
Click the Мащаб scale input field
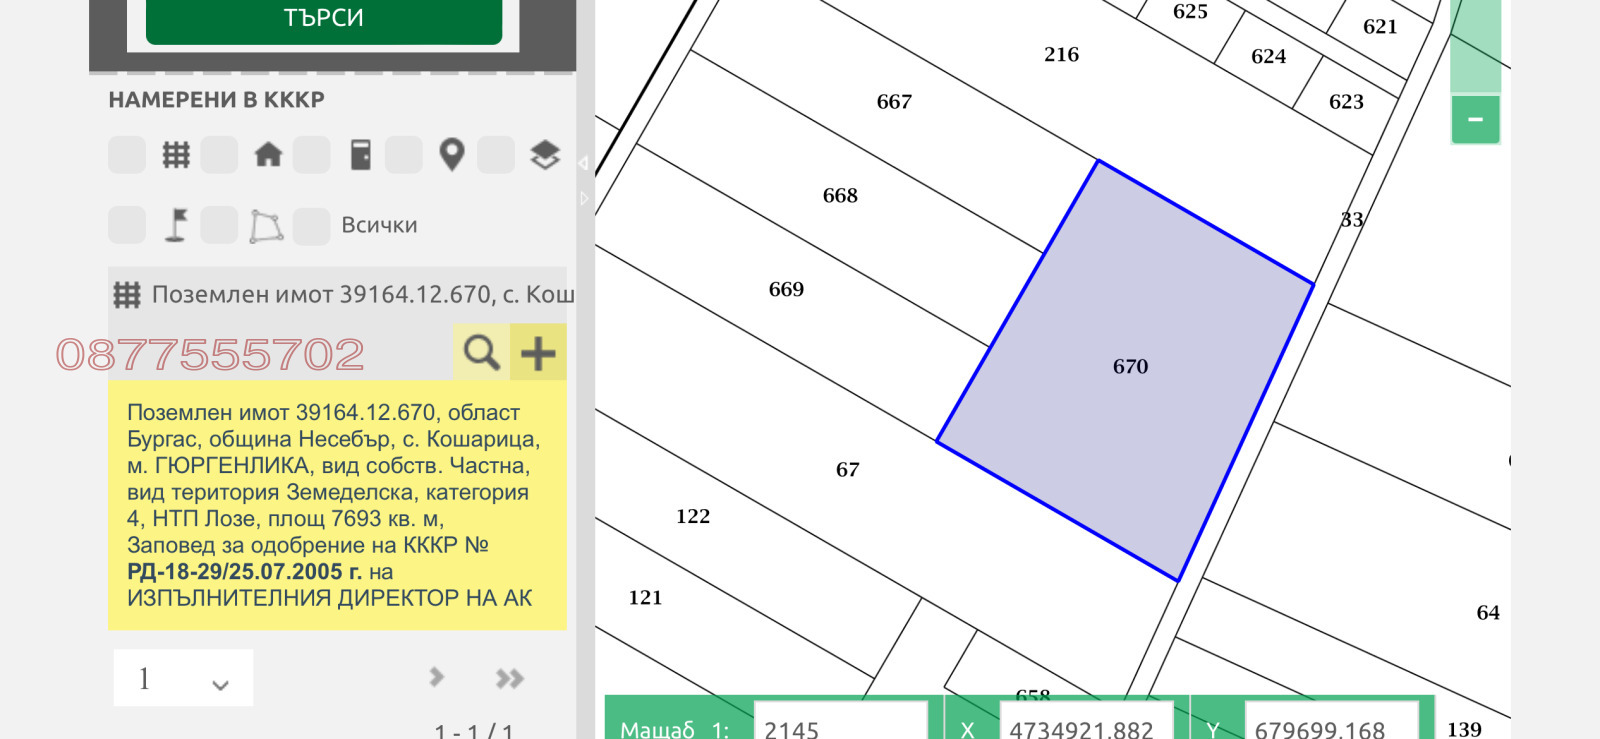(840, 728)
